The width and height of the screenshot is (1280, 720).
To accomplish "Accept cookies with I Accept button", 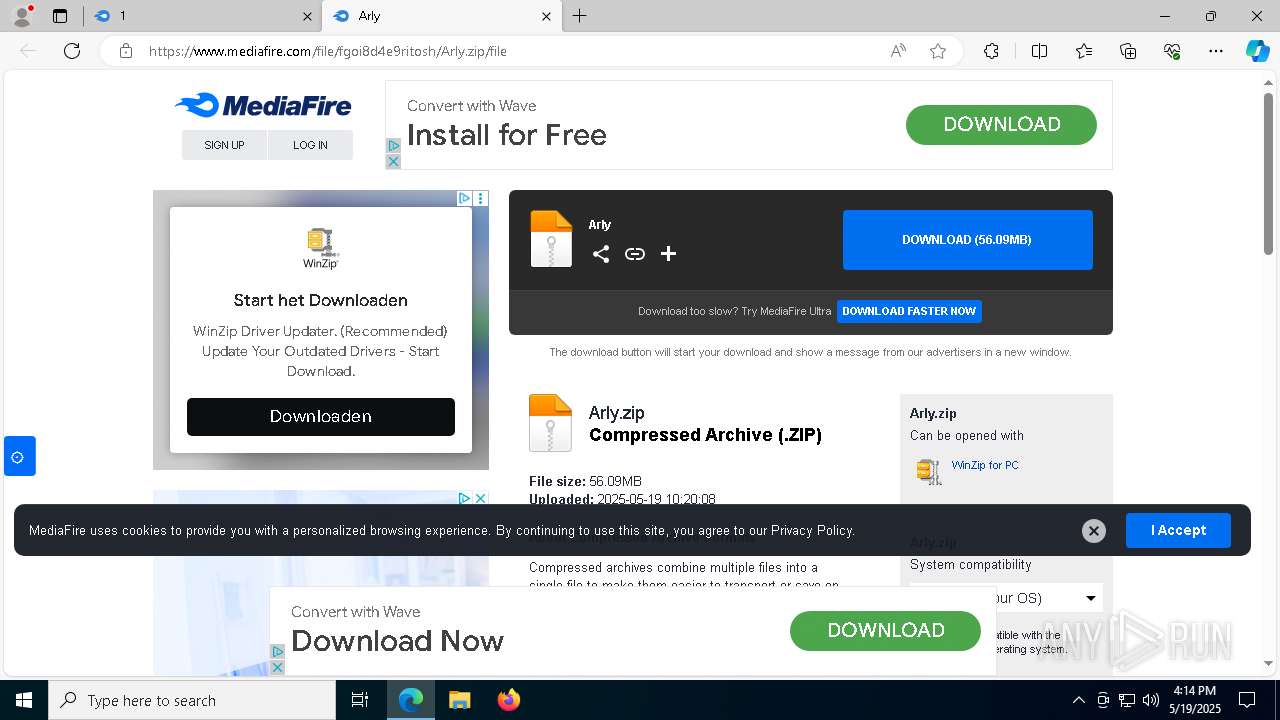I will (1178, 530).
